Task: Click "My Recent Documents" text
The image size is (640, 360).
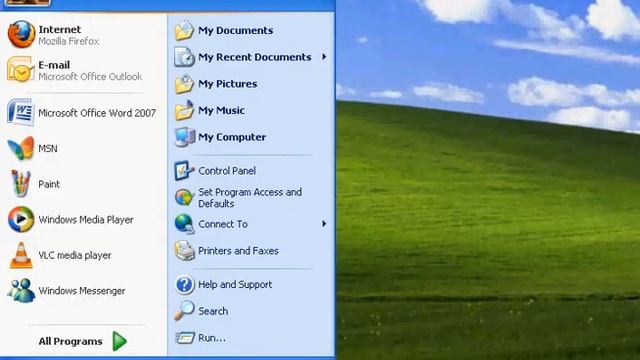Action: [255, 57]
